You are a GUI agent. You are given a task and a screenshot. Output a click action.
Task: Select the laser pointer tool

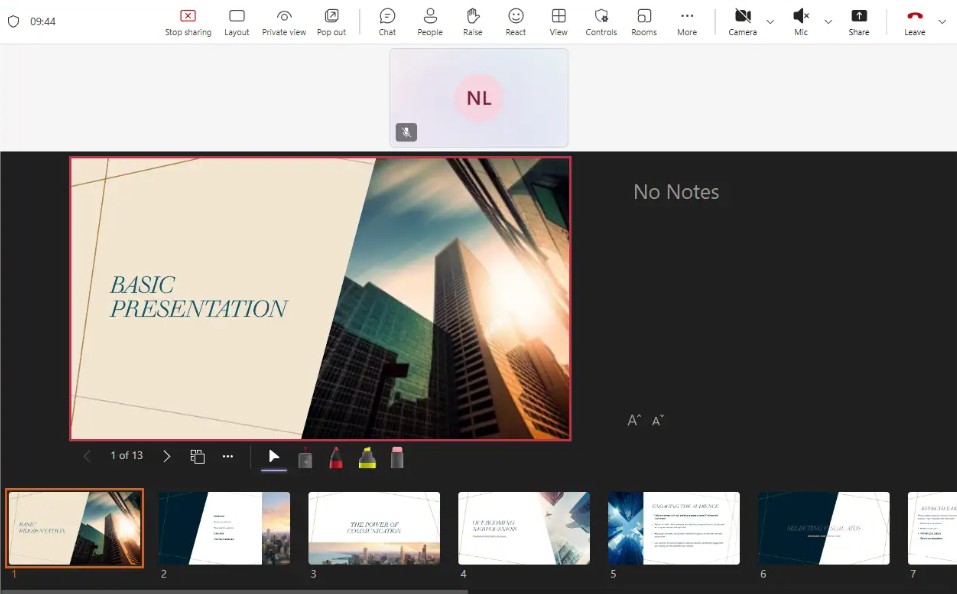[305, 458]
